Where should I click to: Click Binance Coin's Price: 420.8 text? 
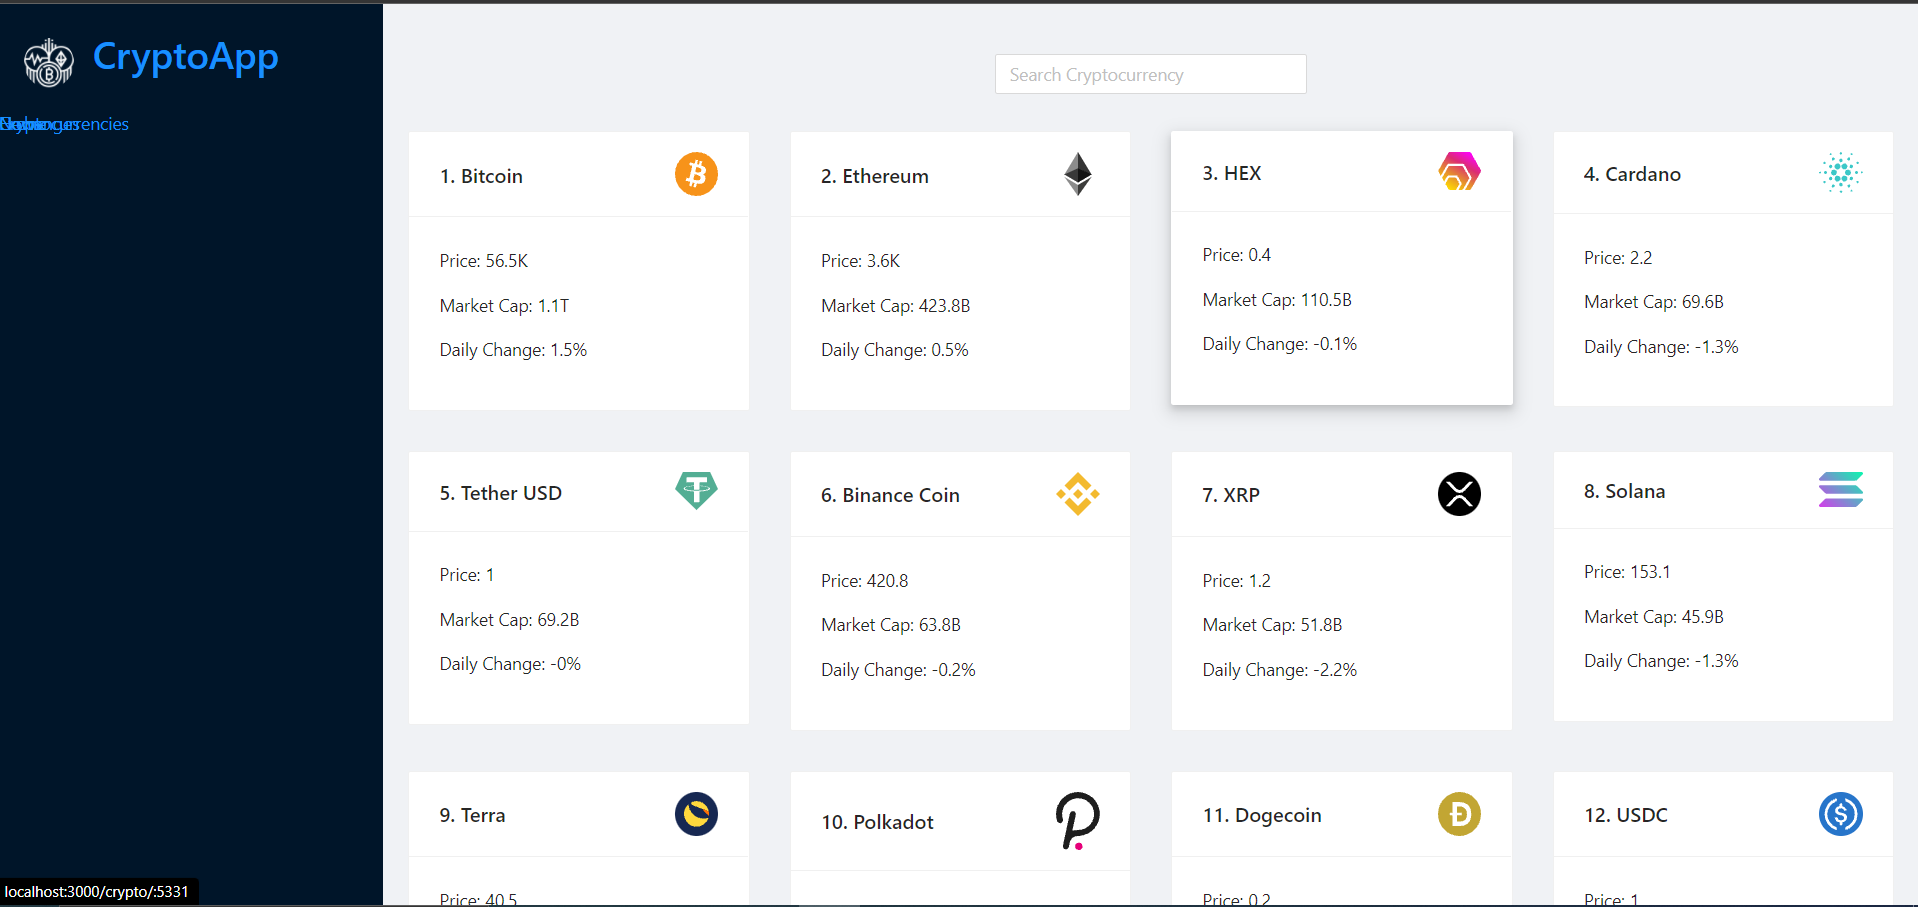(865, 581)
